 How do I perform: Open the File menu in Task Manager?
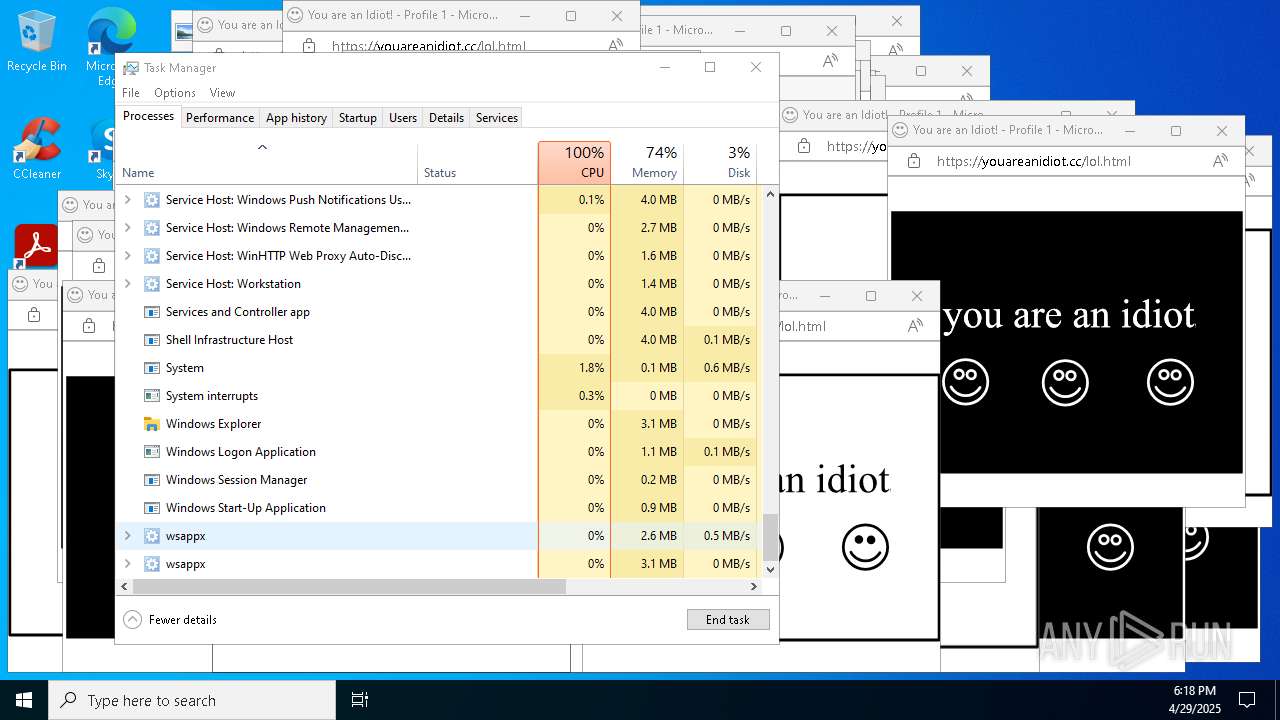131,93
